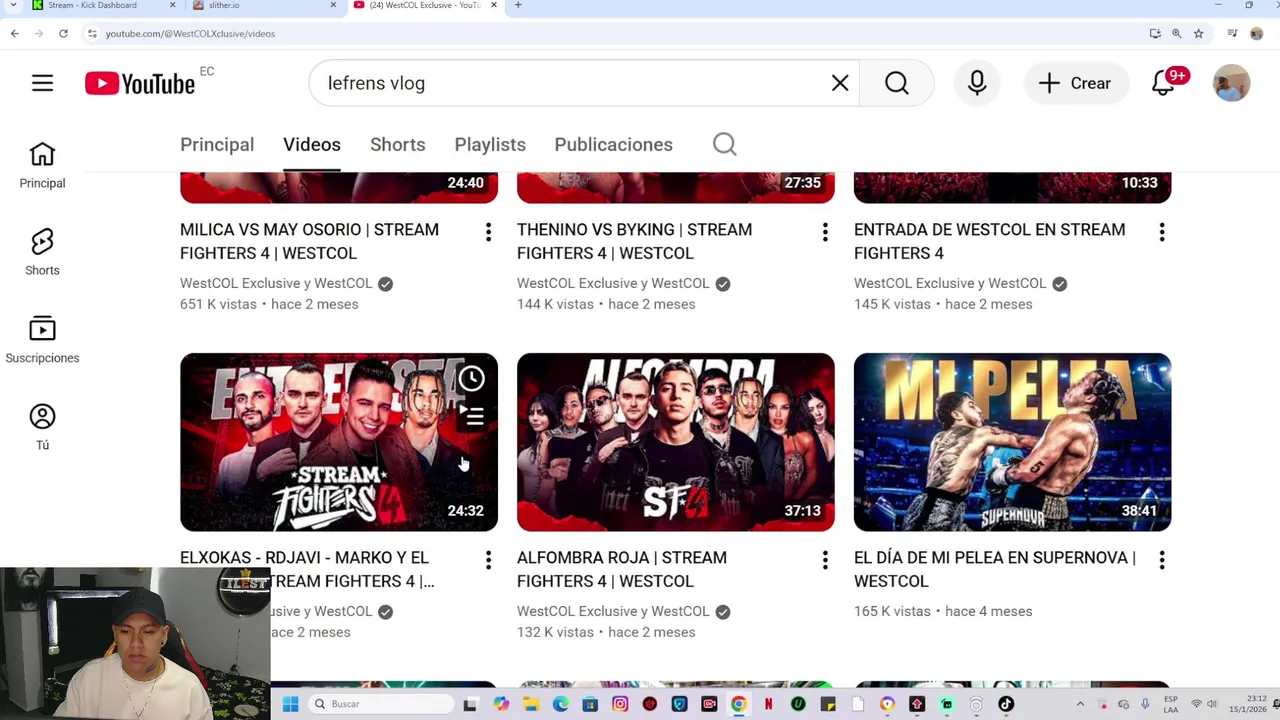This screenshot has width=1280, height=720.
Task: Start voice search with the microphone
Action: tap(977, 83)
